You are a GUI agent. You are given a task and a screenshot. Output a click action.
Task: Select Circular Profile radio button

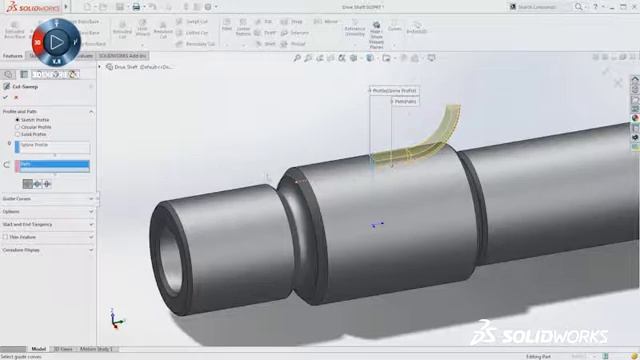(x=17, y=127)
